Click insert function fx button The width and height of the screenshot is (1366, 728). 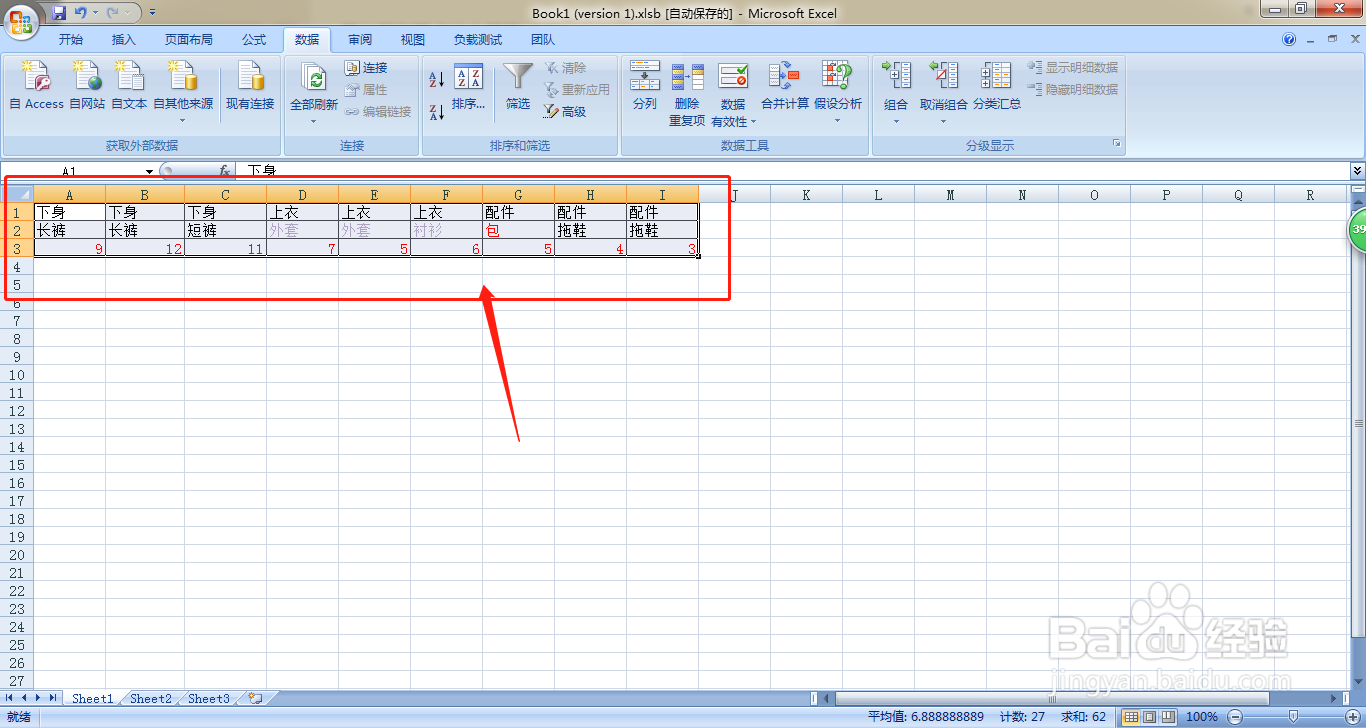pos(225,171)
